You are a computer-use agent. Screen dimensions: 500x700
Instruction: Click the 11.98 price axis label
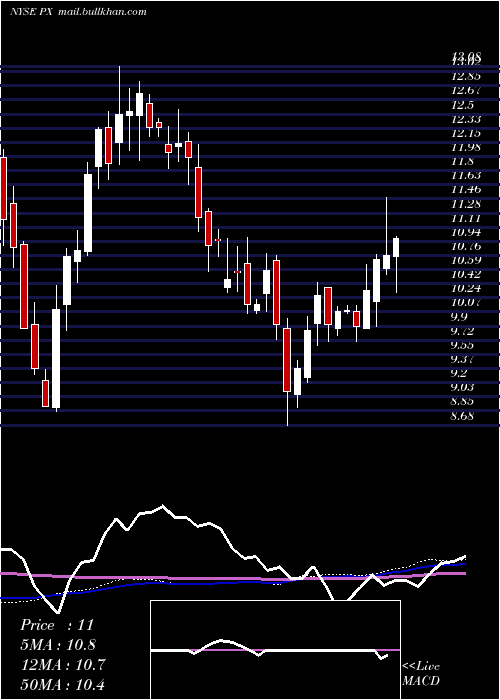point(466,147)
